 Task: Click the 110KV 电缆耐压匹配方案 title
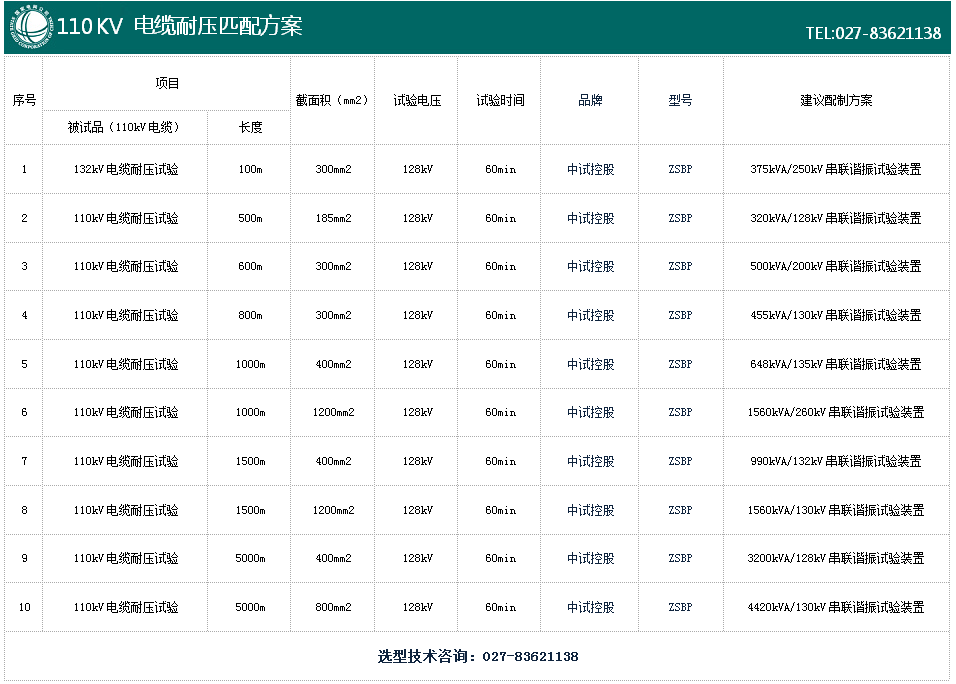[x=180, y=27]
